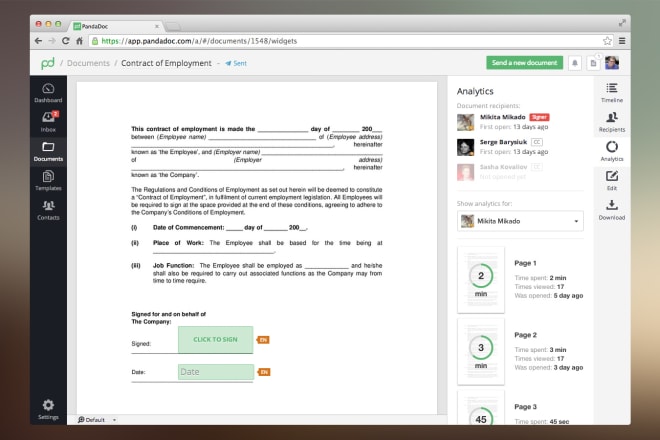
Task: Open the Inbox with 2 notifications
Action: coord(48,122)
